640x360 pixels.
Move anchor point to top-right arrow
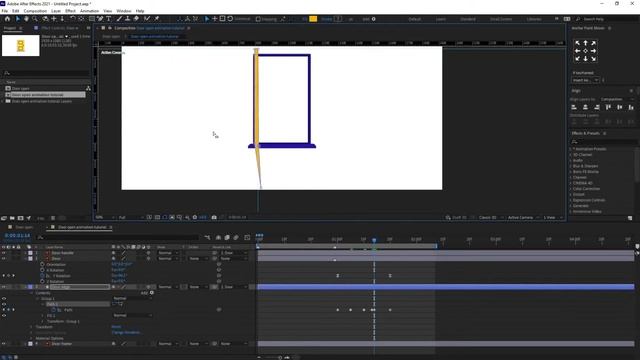coord(593,43)
